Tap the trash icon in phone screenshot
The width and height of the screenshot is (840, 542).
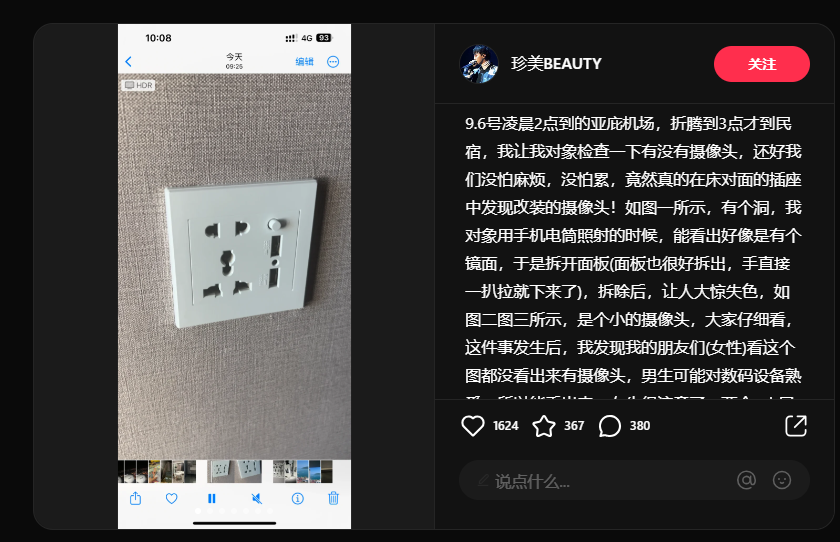(x=333, y=498)
